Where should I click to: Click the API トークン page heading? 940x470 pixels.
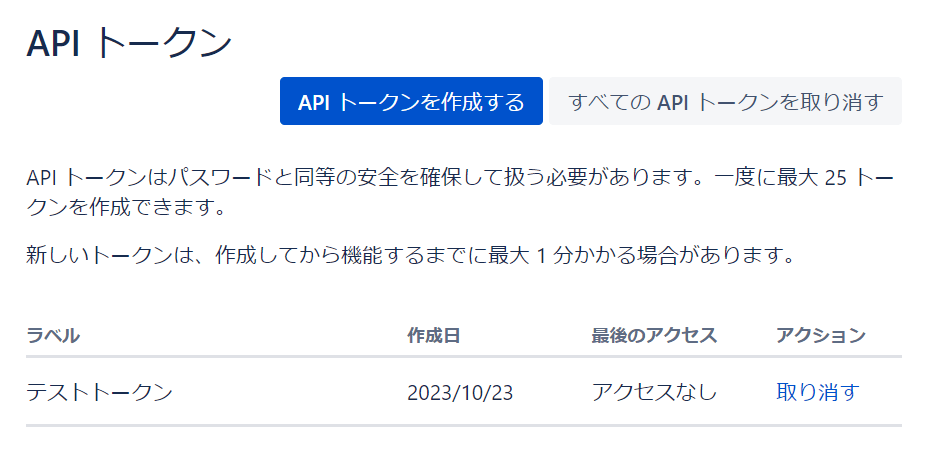coord(129,43)
